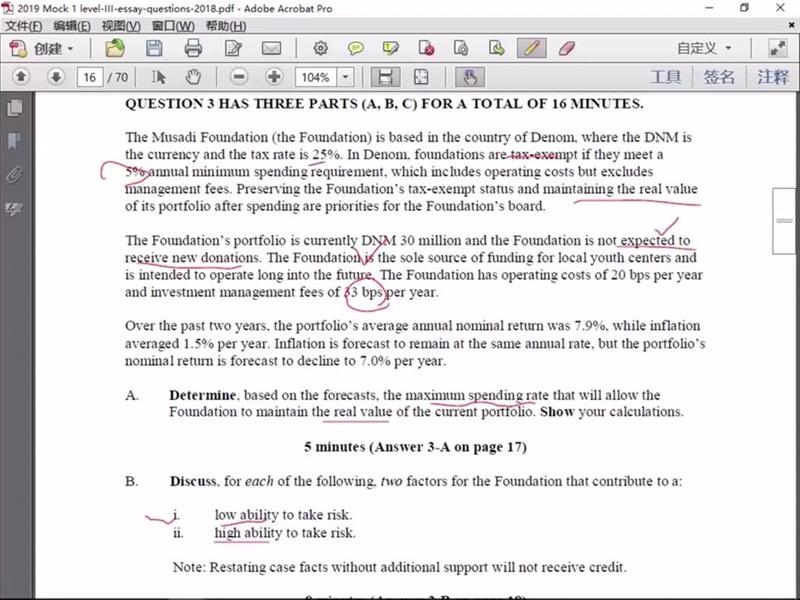Click the page number field showing 16

click(90, 78)
